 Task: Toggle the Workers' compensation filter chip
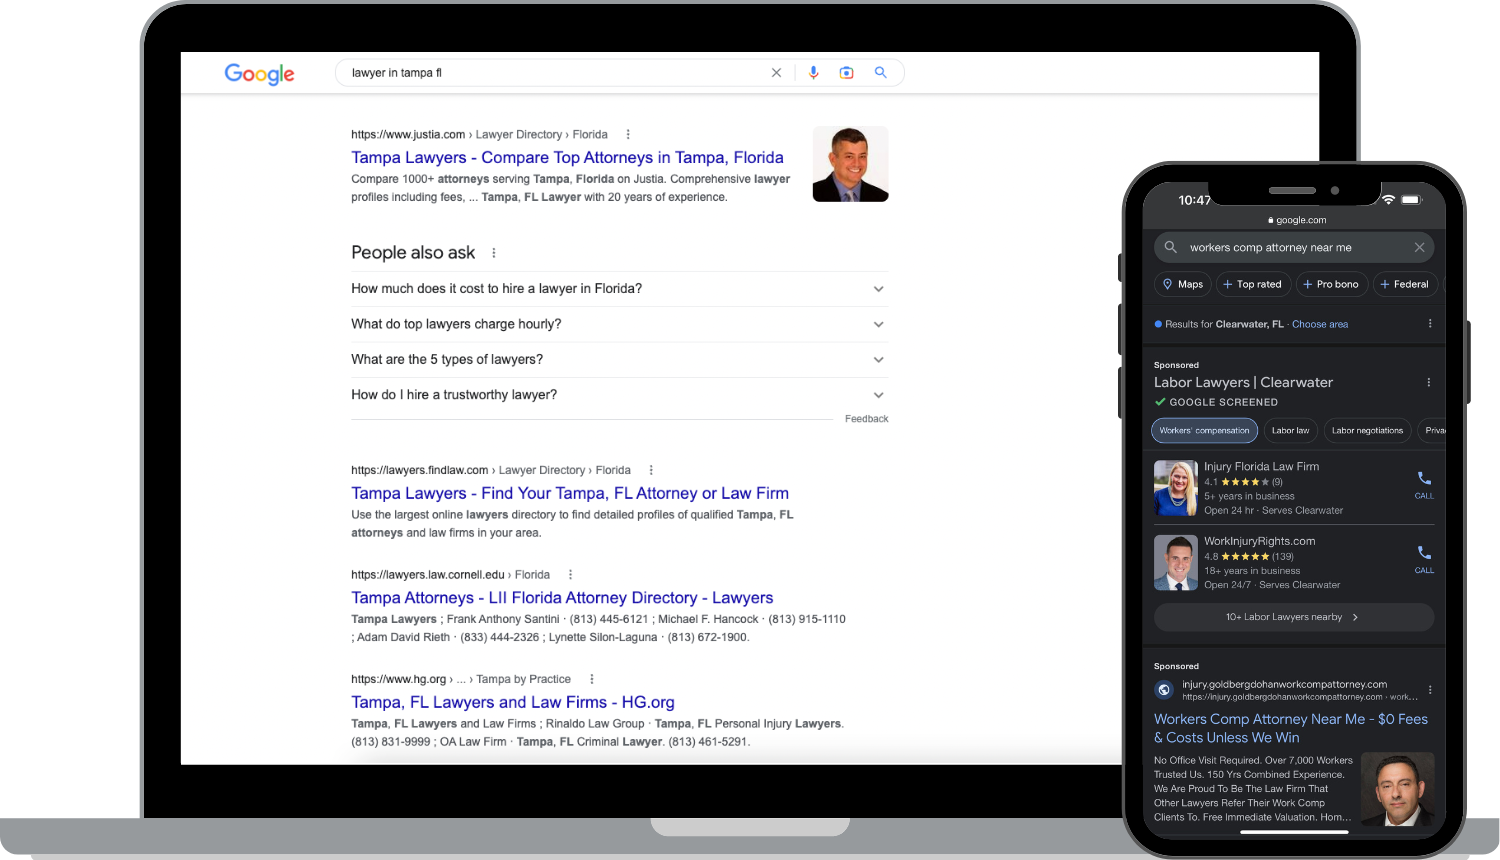1204,430
